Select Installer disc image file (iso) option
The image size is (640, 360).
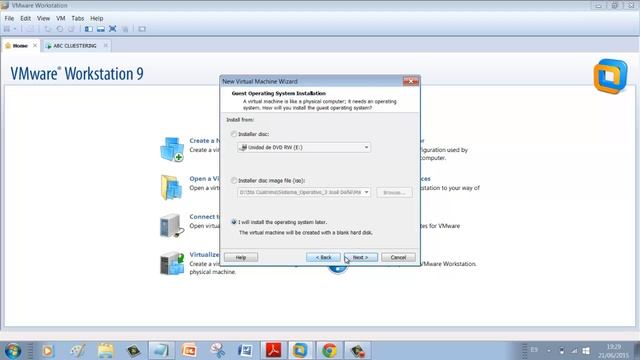click(x=234, y=180)
